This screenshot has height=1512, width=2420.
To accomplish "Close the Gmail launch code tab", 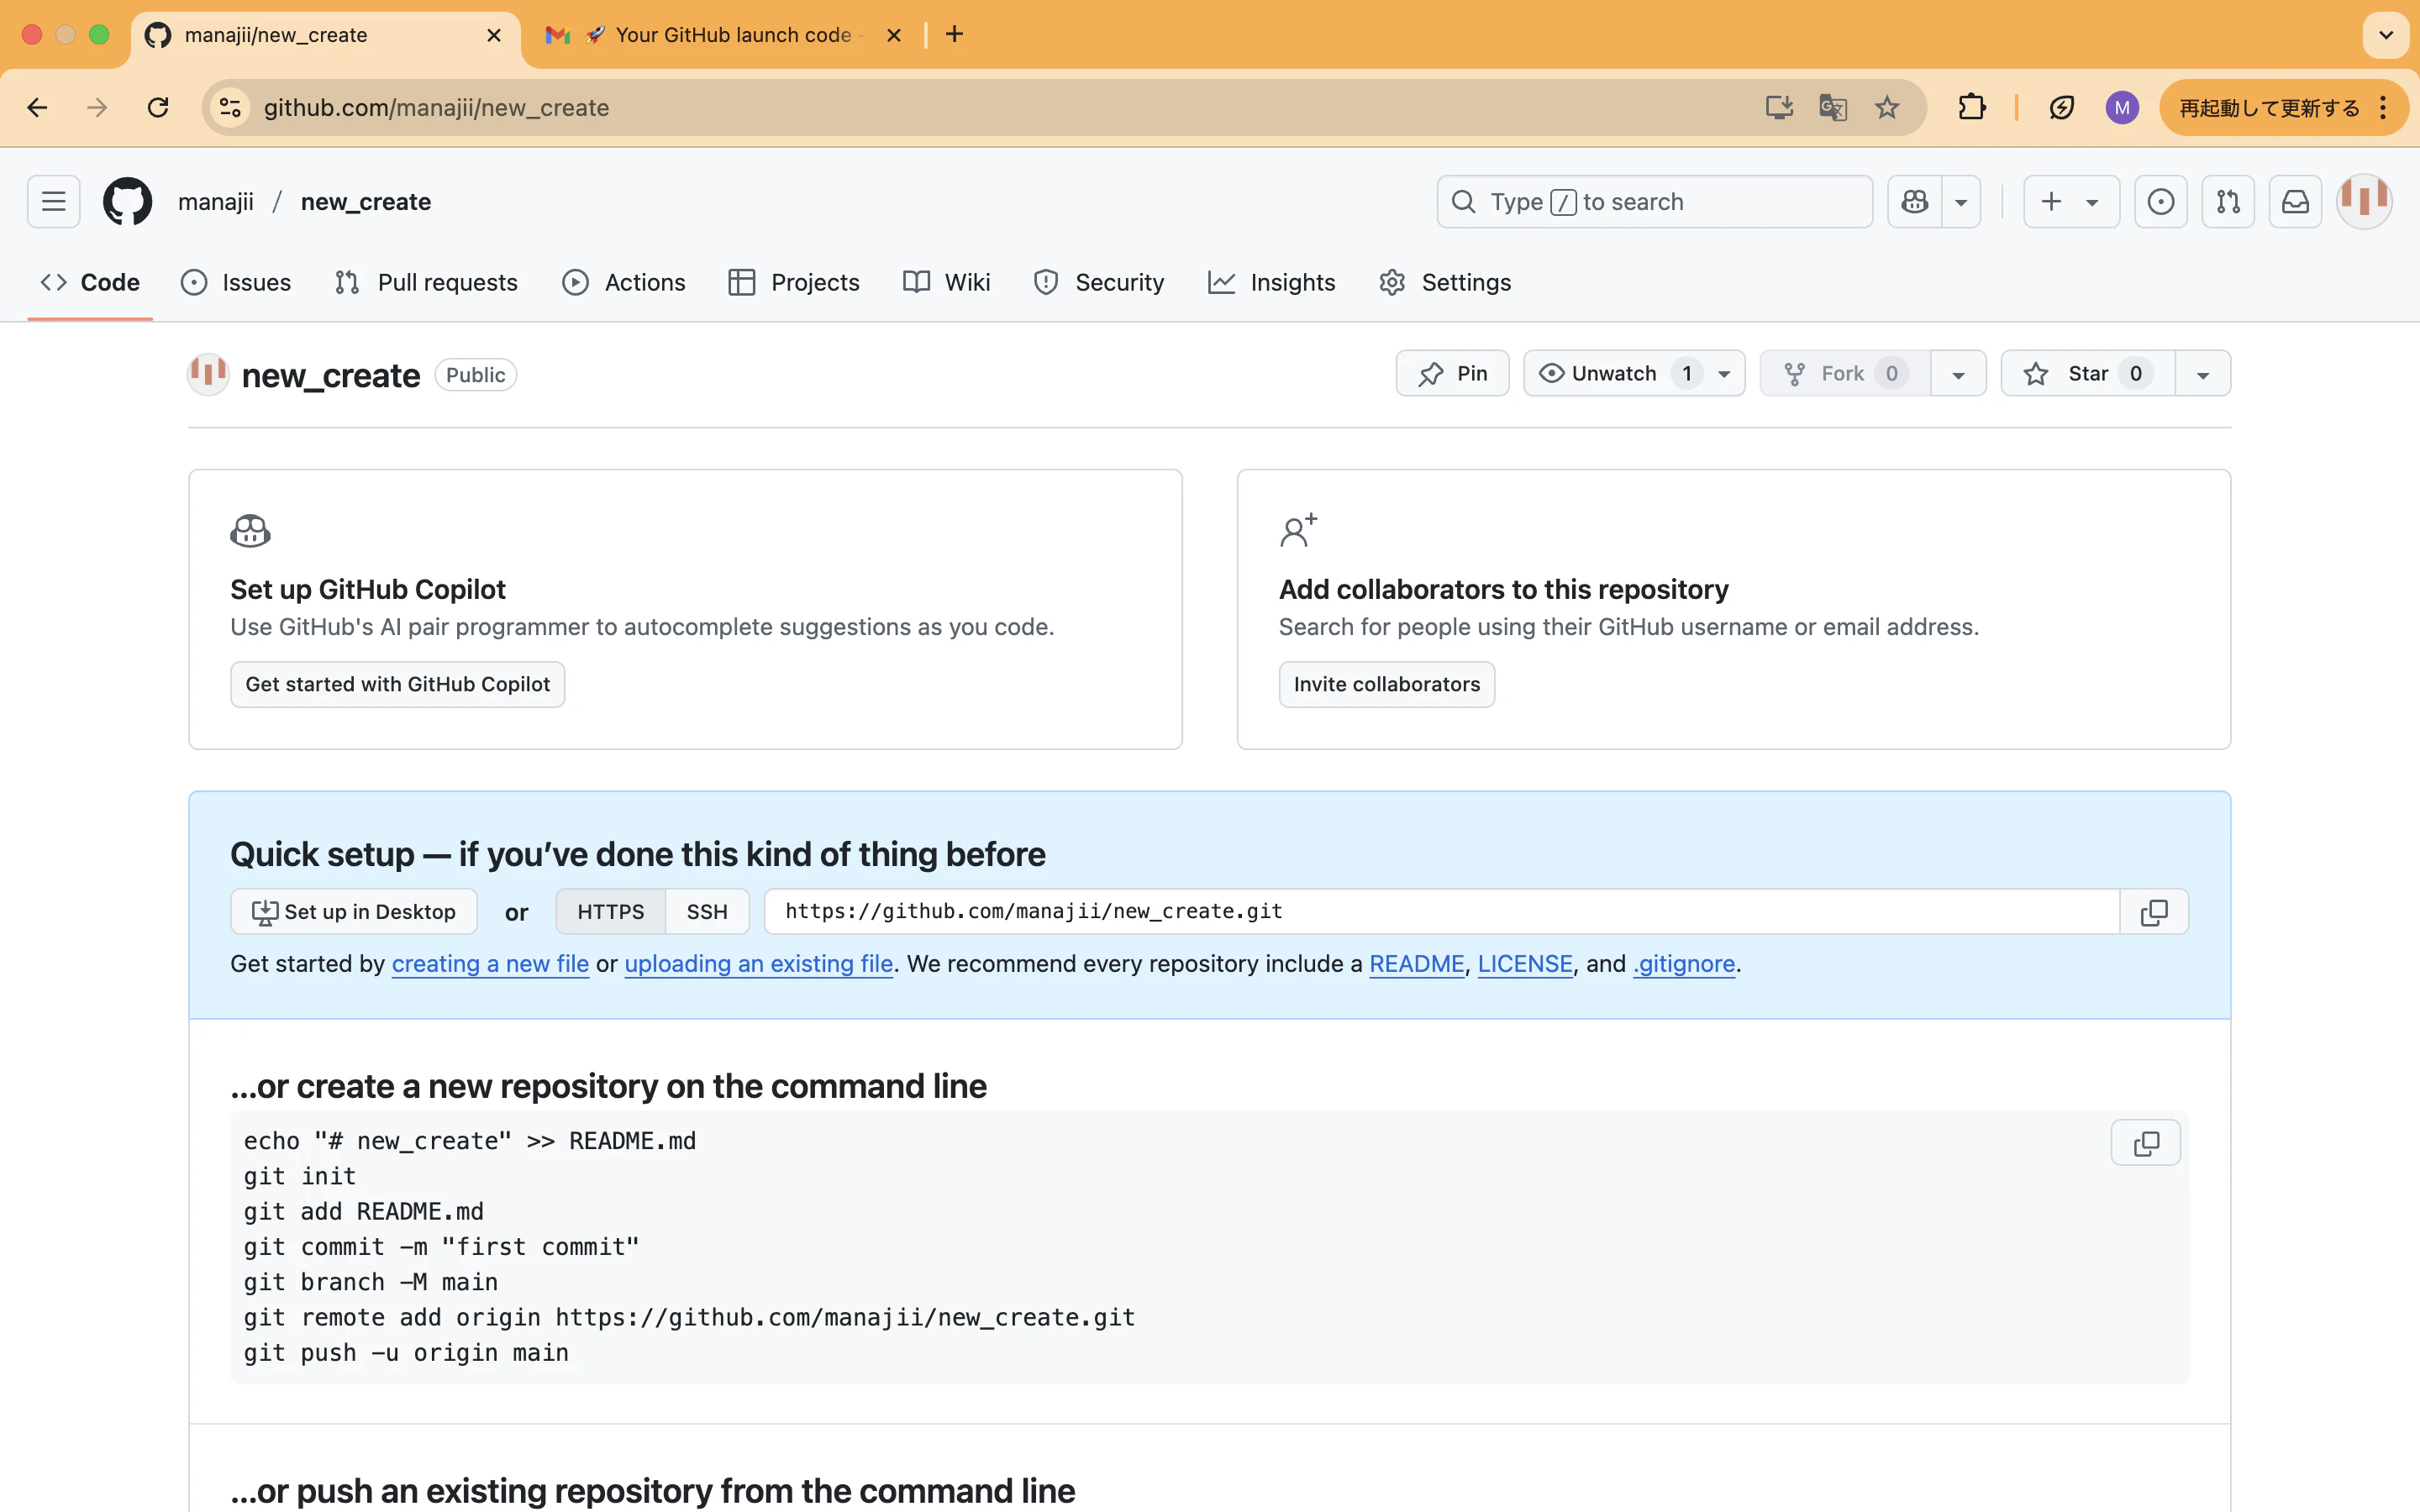I will [x=894, y=36].
